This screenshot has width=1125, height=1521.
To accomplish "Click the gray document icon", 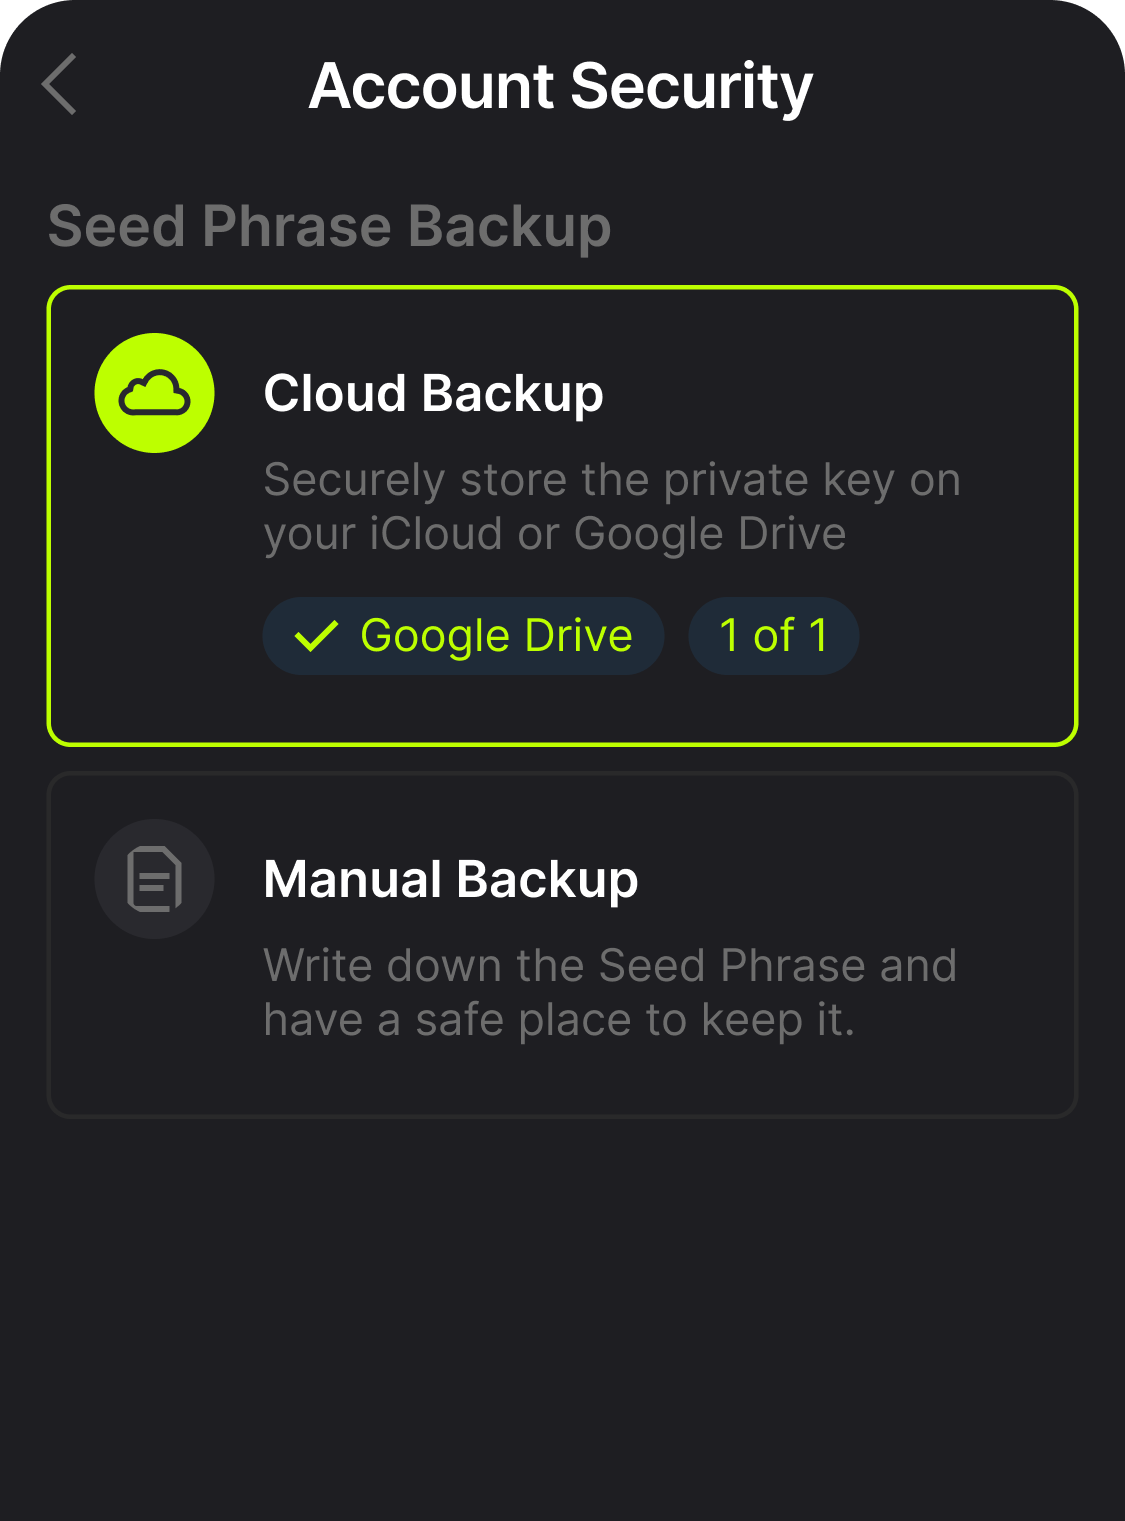I will tap(154, 879).
